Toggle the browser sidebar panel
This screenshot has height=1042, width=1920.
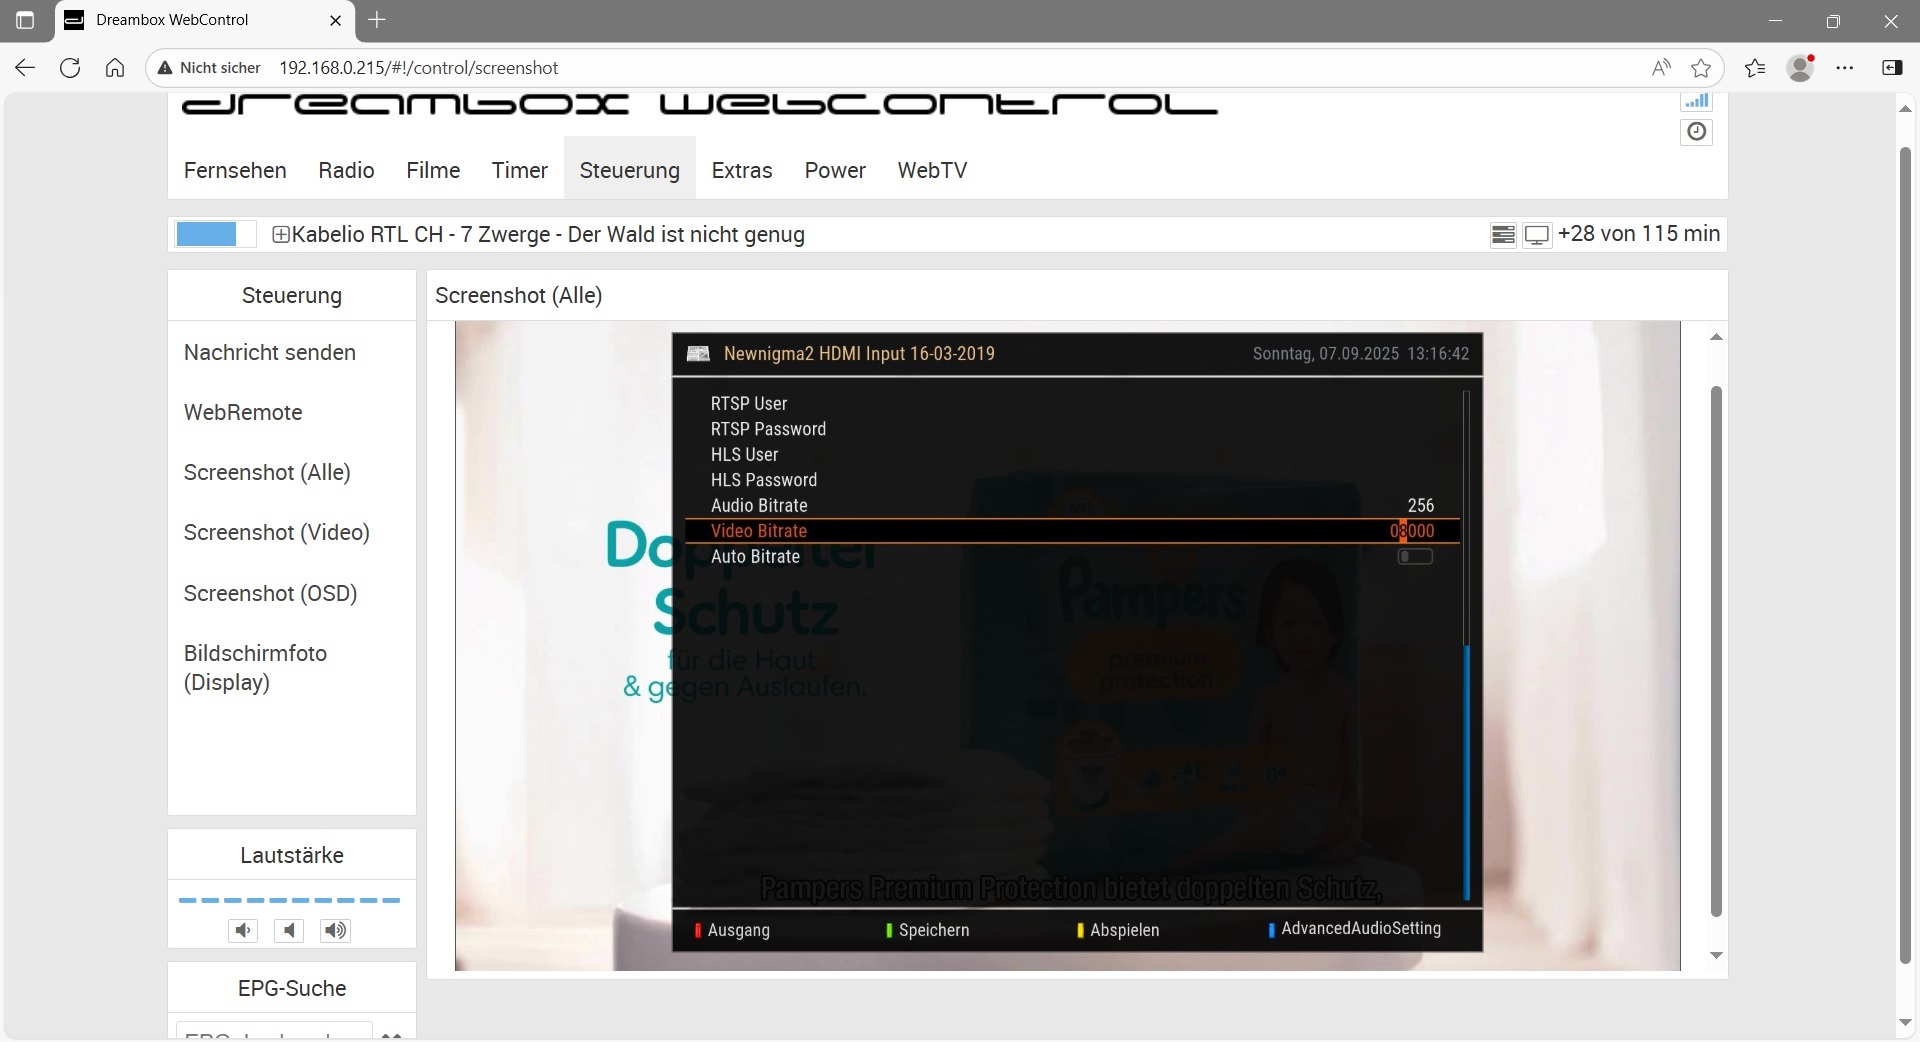1892,68
